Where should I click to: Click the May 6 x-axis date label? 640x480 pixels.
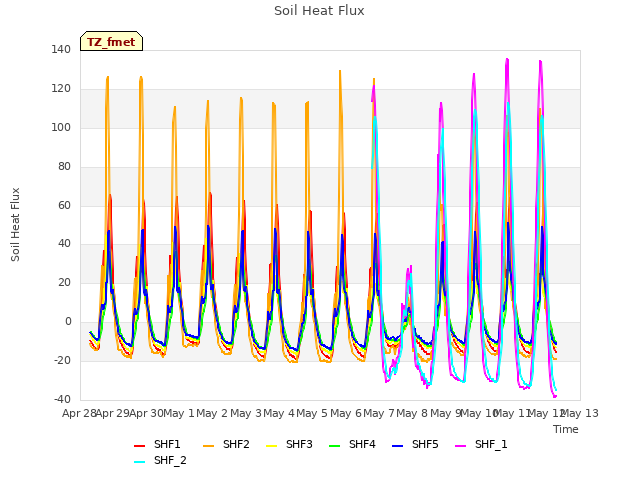tap(346, 413)
